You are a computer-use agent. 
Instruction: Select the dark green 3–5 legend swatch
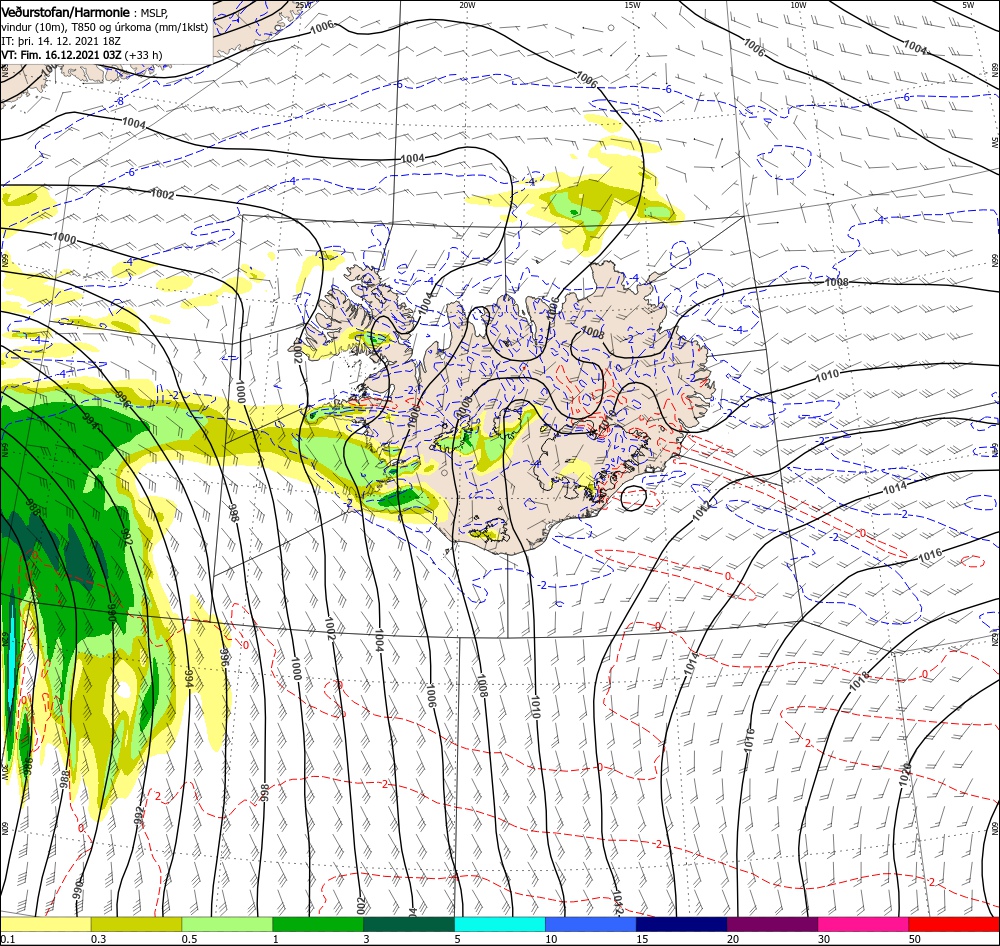[x=409, y=925]
